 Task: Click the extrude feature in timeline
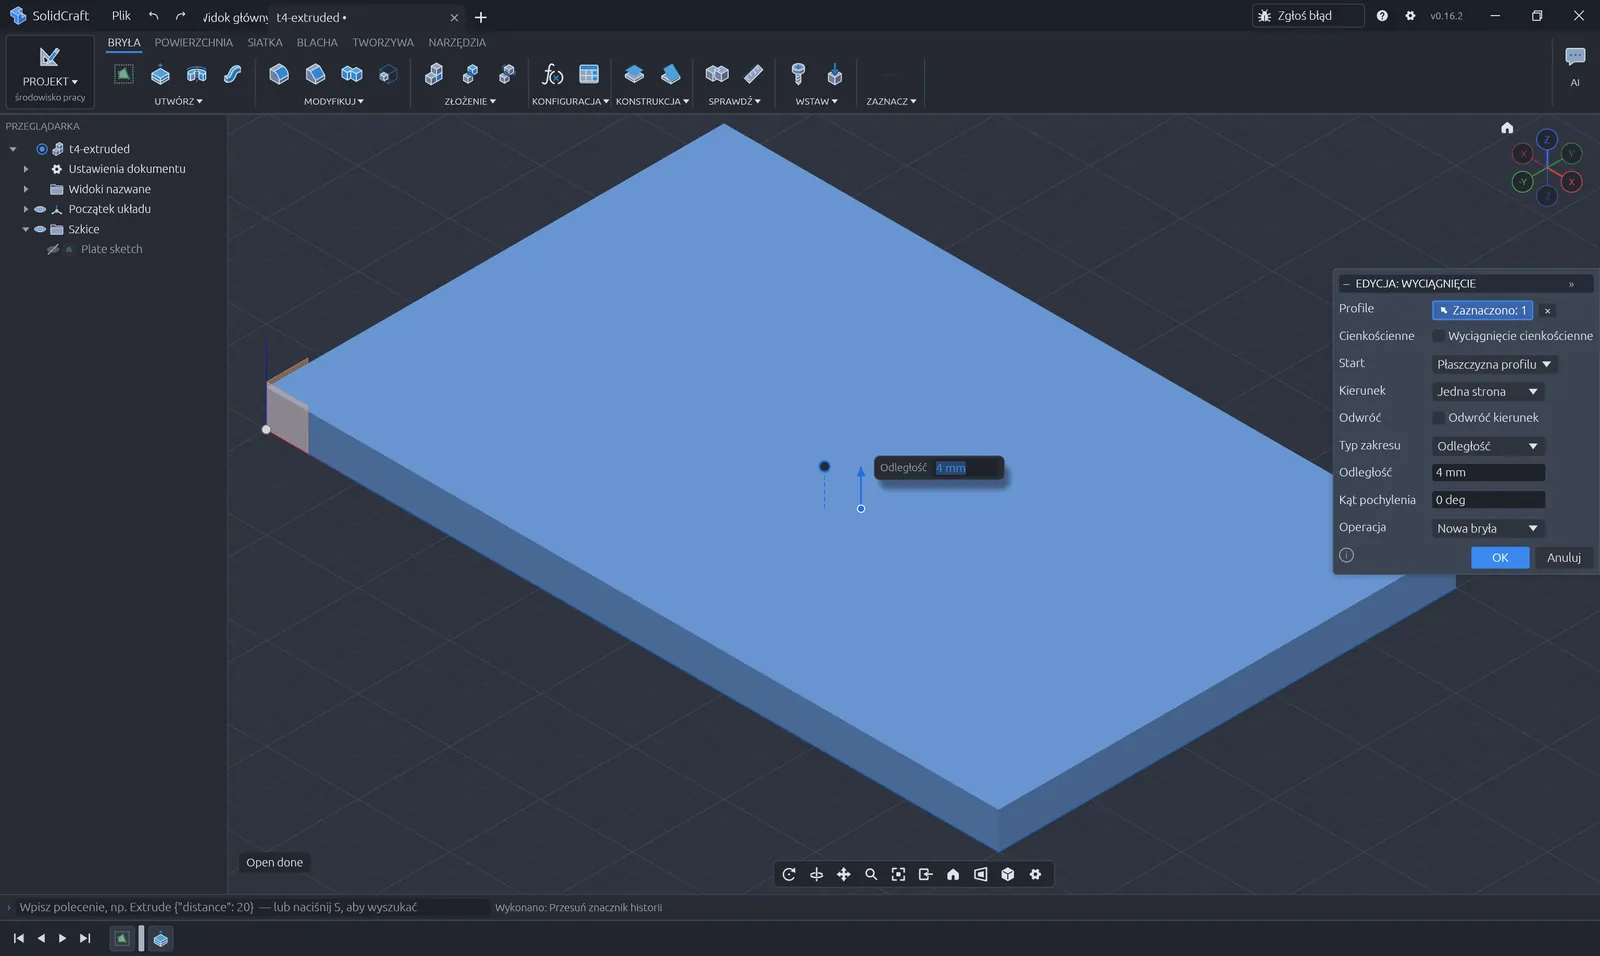pos(160,938)
